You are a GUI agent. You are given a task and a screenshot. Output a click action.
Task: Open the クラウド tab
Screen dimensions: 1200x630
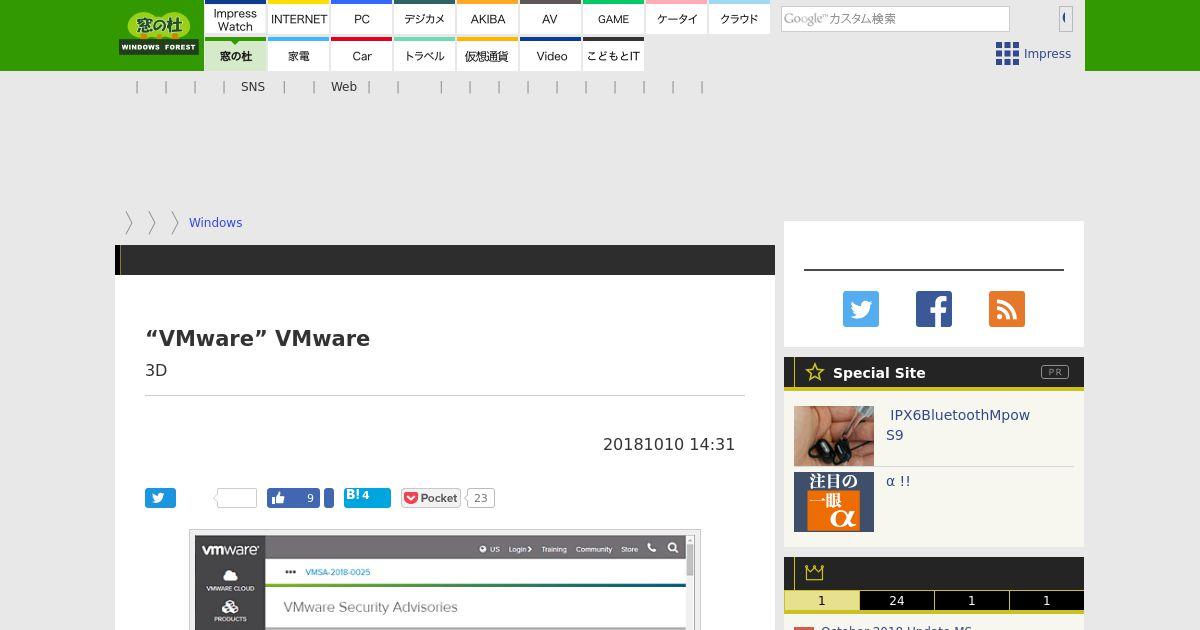pyautogui.click(x=739, y=19)
